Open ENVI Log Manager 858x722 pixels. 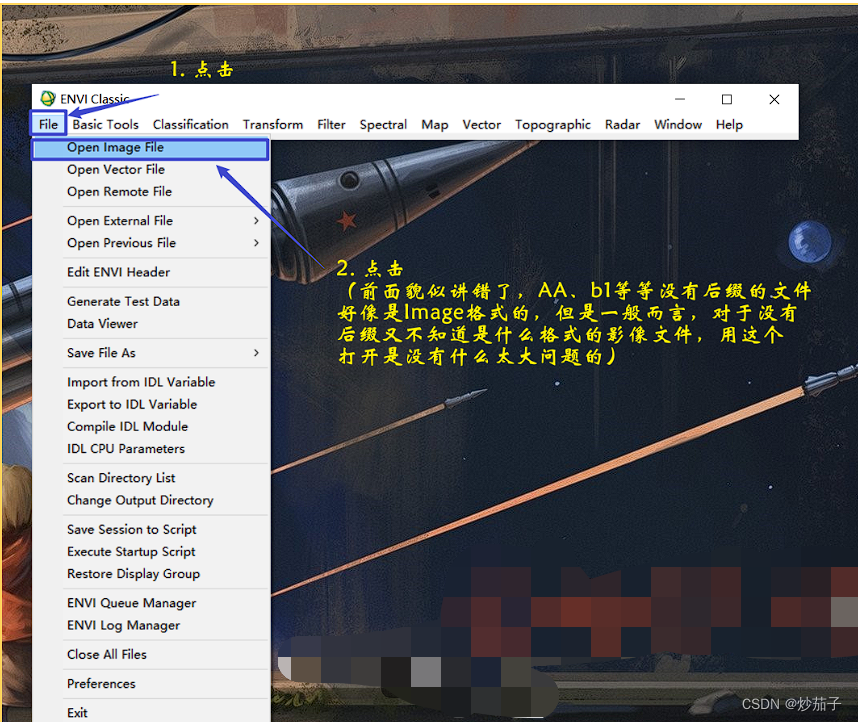pyautogui.click(x=150, y=625)
